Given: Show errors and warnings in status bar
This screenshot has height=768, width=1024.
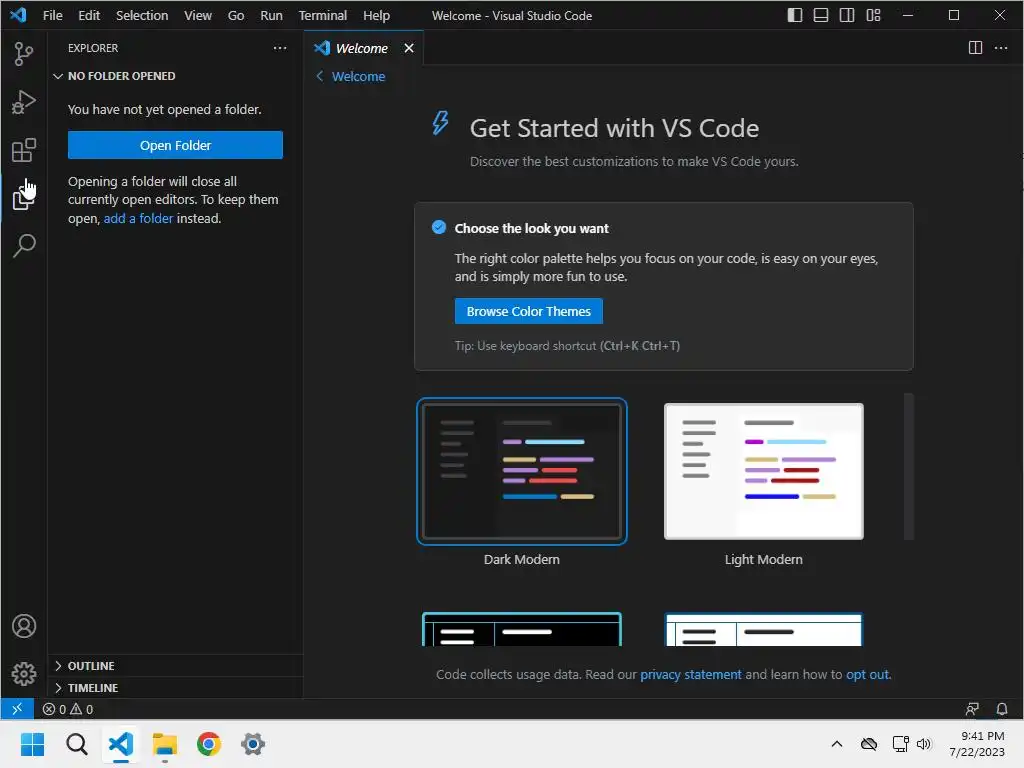Looking at the screenshot, I should (68, 709).
